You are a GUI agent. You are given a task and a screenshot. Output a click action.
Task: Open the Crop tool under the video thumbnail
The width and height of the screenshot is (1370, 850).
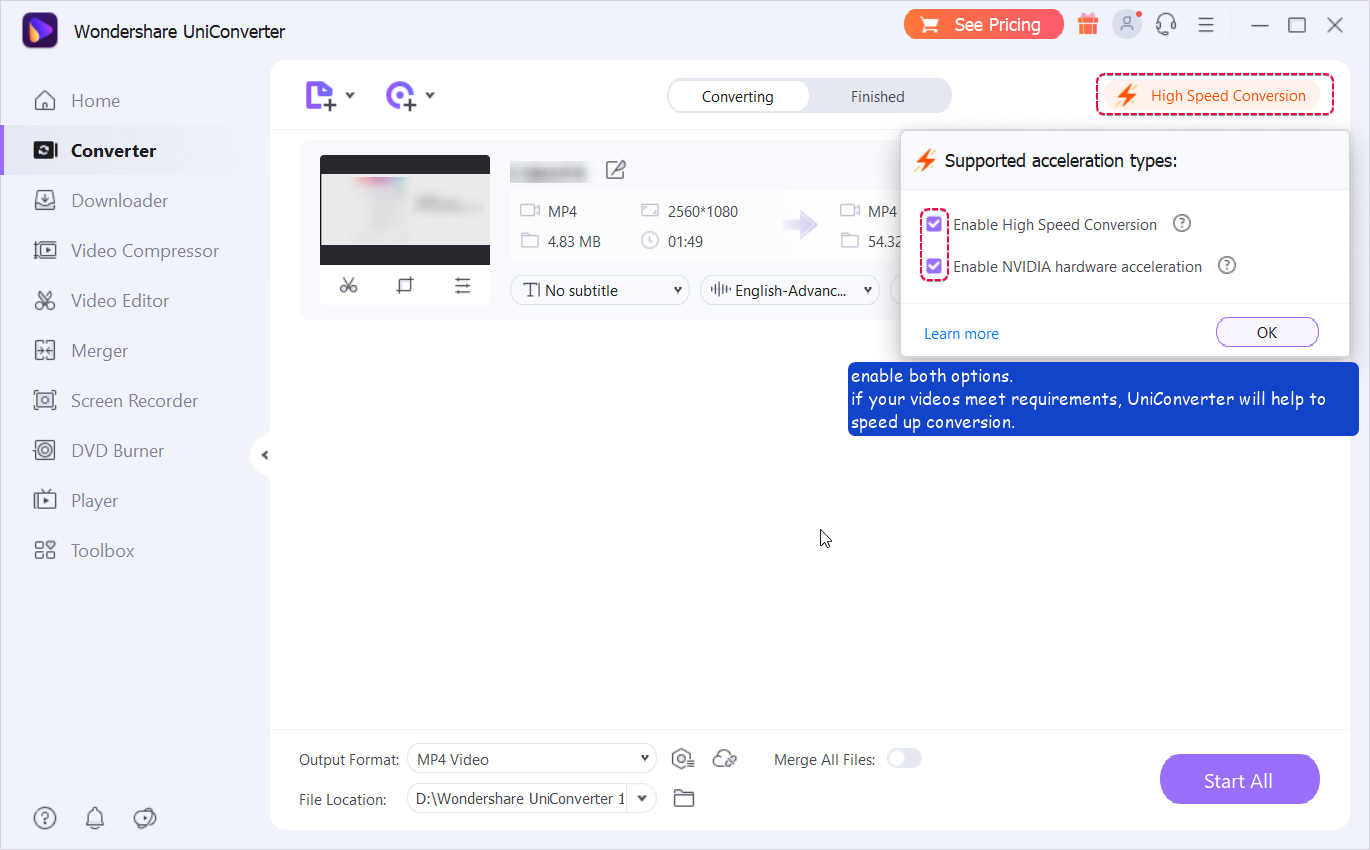click(x=405, y=285)
